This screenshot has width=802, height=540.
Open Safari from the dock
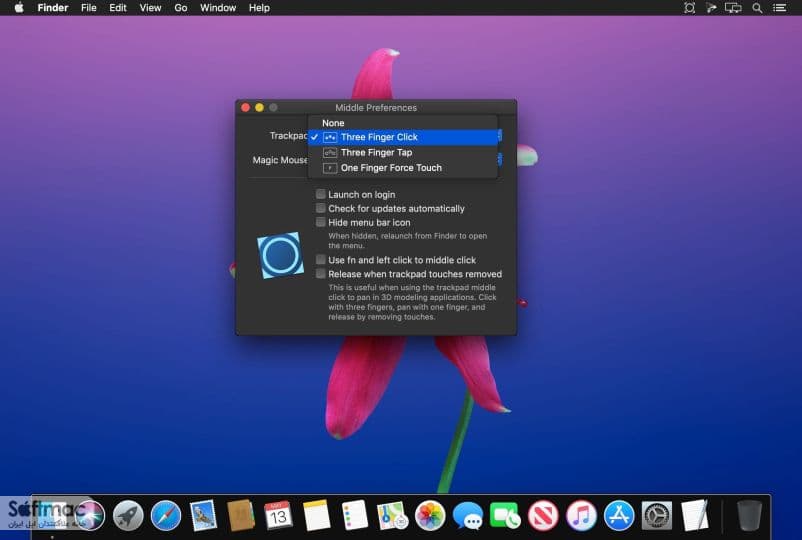166,515
